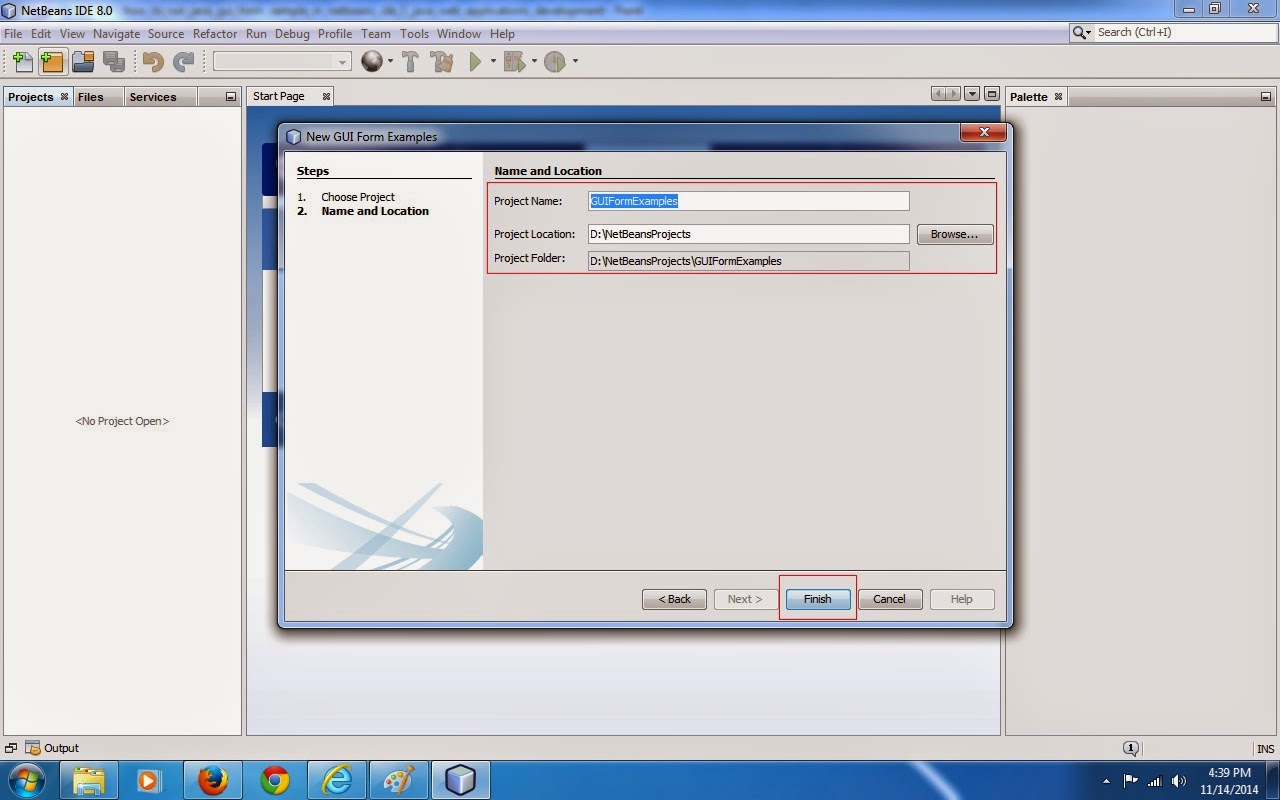Minimize the Palette window group
Image resolution: width=1280 pixels, height=800 pixels.
pos(1264,97)
